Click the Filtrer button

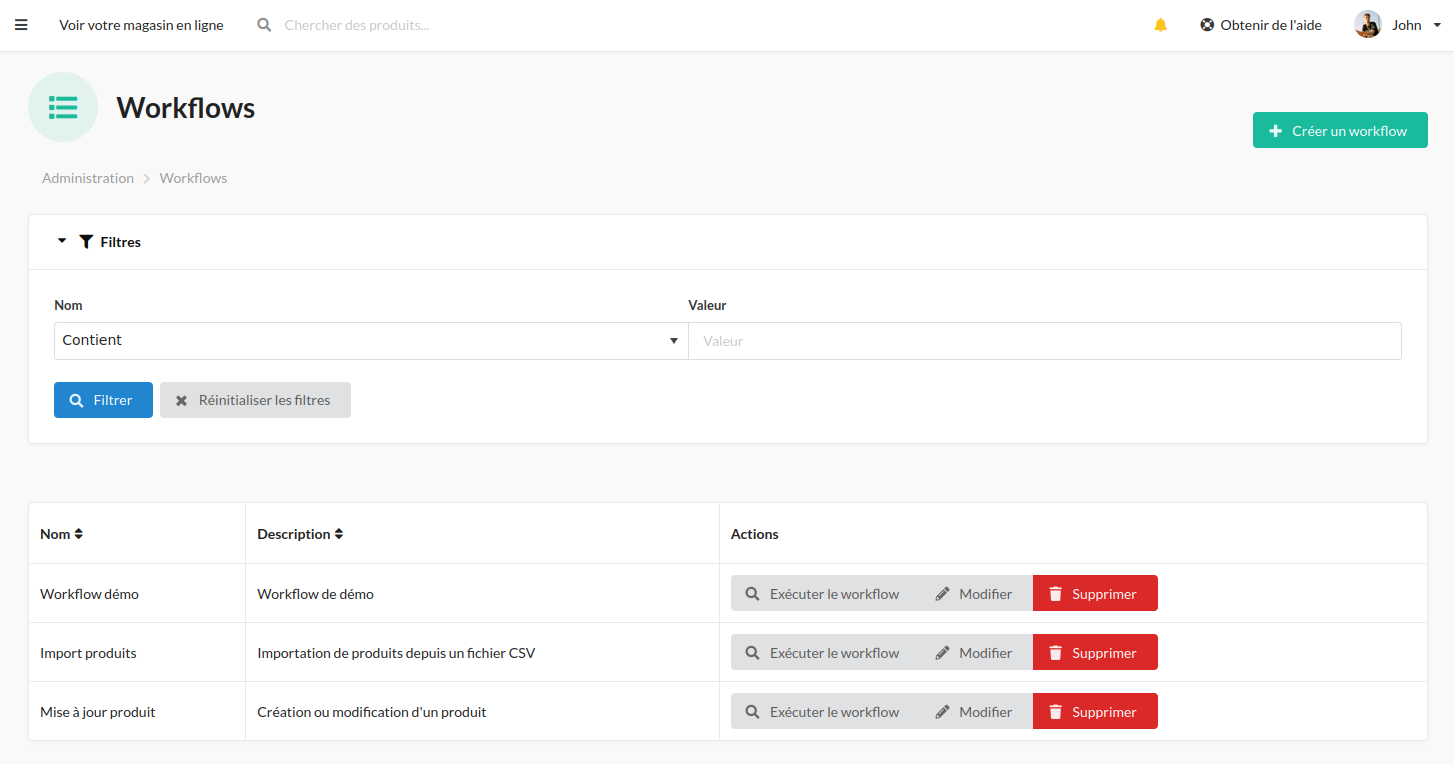click(103, 399)
